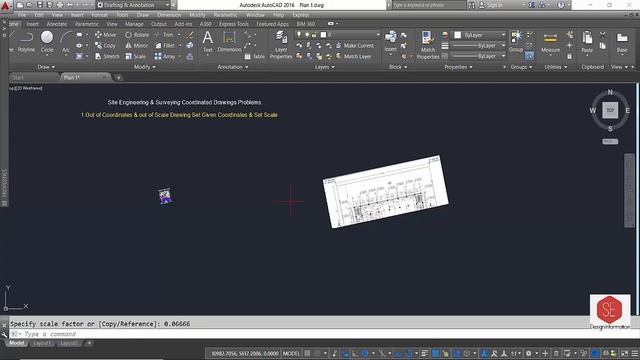The image size is (640, 360).
Task: Toggle MODEL space button in status bar
Action: pos(291,353)
